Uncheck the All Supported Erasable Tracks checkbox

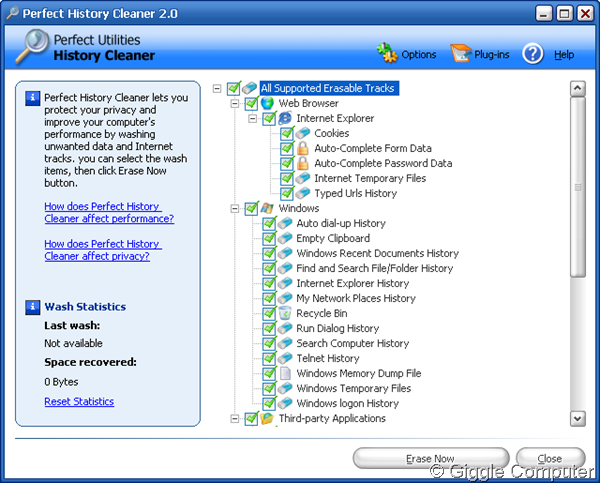point(233,88)
